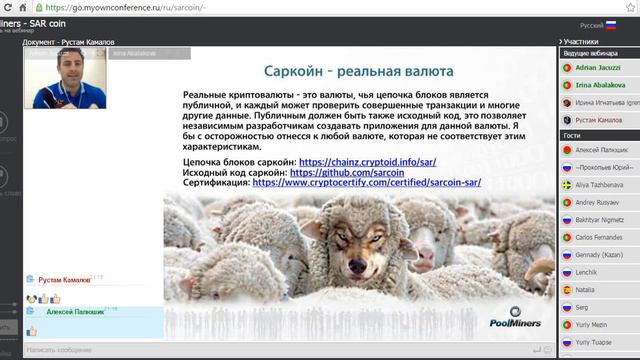640x360 pixels.
Task: Select guest Aliya Tazhbanava
Action: click(x=599, y=185)
